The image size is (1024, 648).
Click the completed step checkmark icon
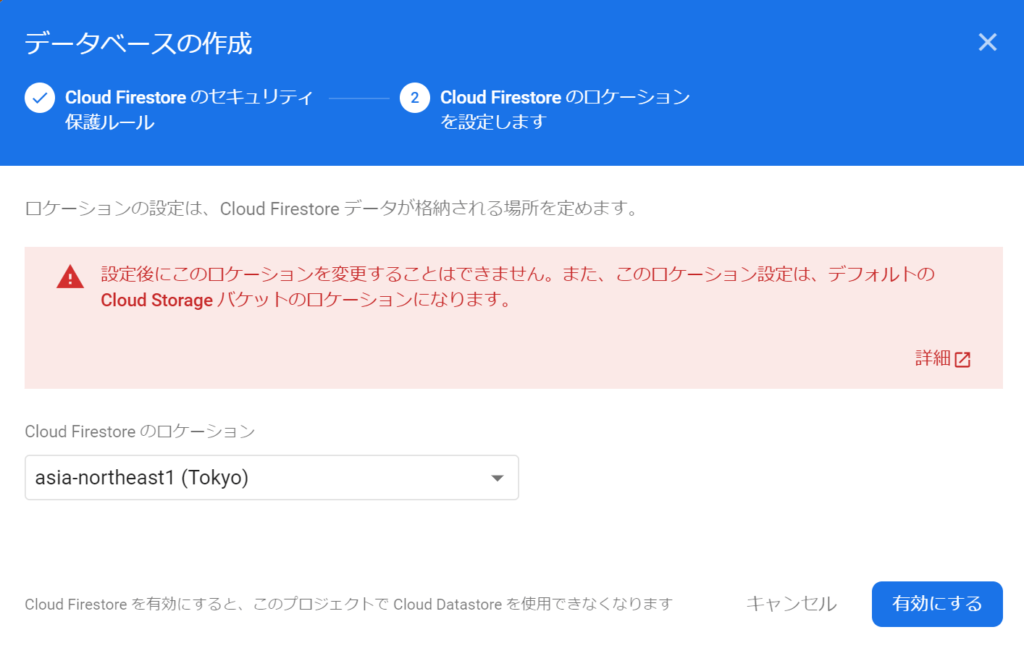pyautogui.click(x=40, y=98)
